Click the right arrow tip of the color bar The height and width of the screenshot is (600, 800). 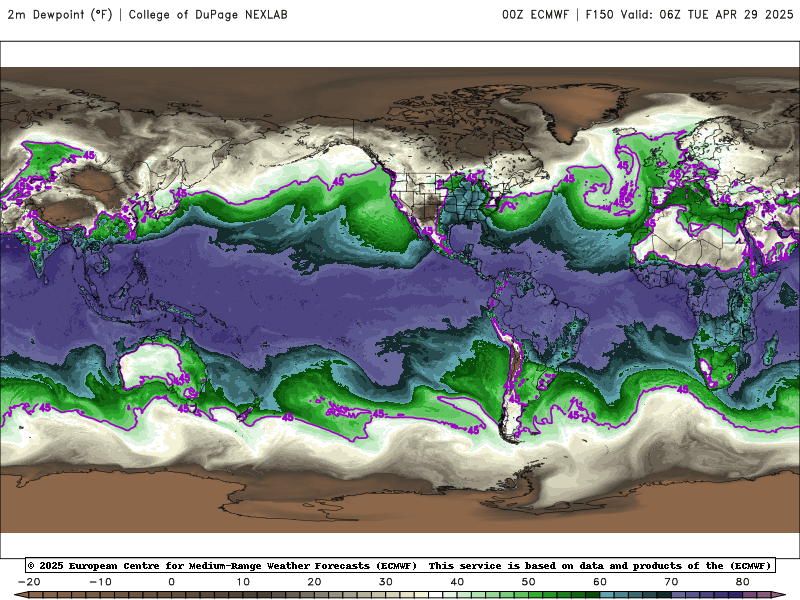(781, 596)
